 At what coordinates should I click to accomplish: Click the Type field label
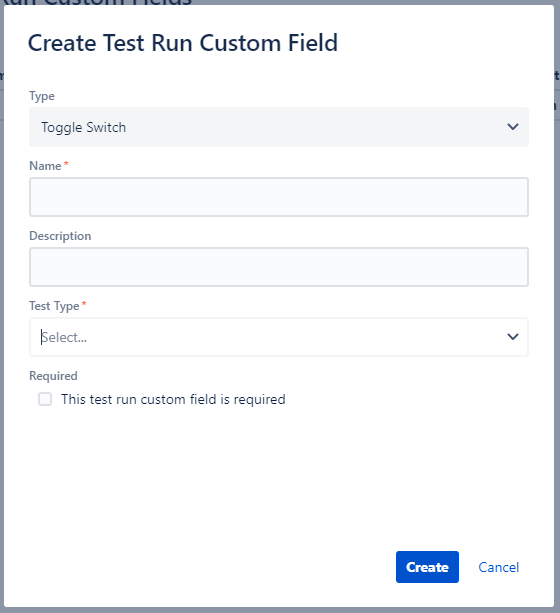point(42,96)
